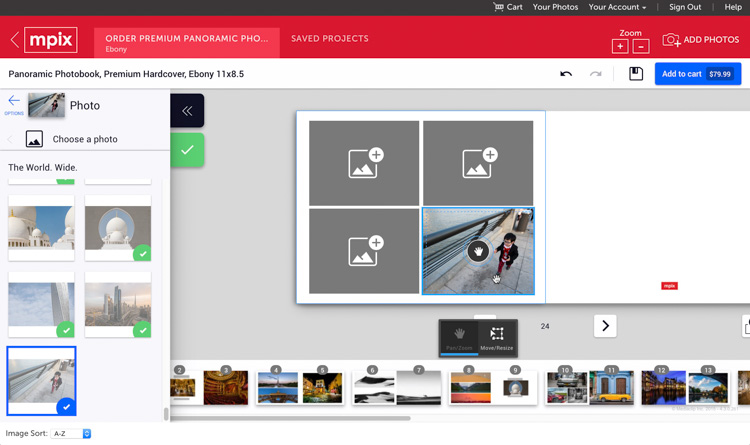Open the Saved Projects tab

pos(329,39)
